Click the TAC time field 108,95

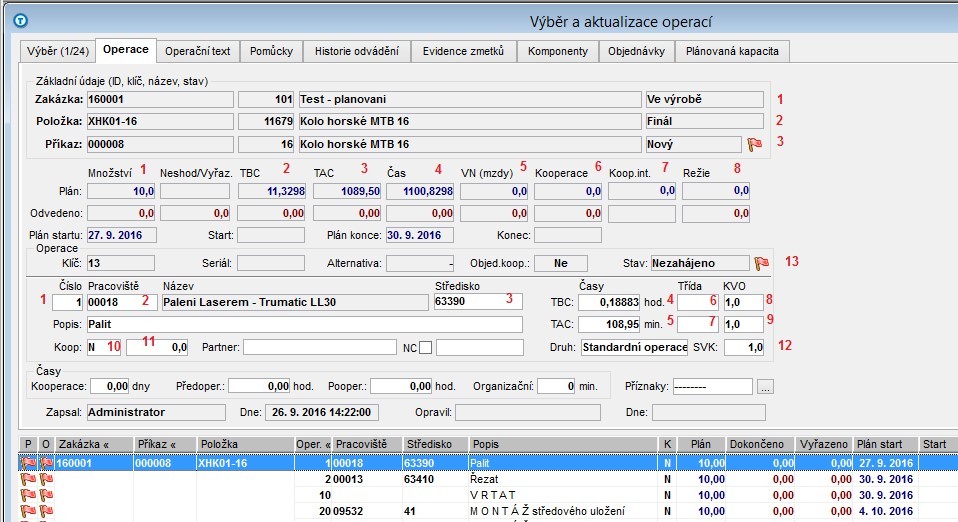point(609,325)
